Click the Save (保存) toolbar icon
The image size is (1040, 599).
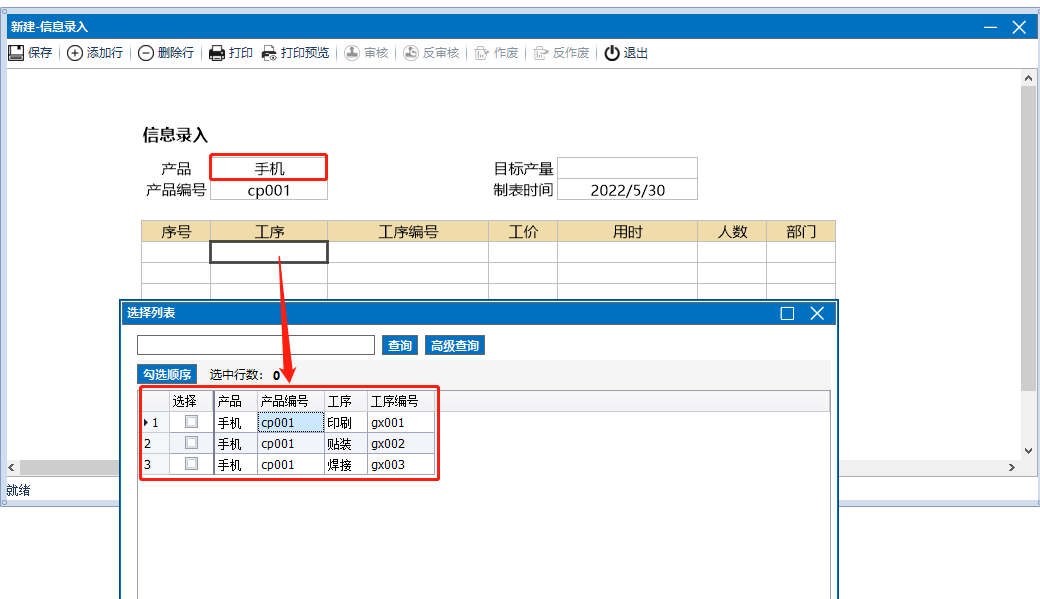tap(16, 53)
